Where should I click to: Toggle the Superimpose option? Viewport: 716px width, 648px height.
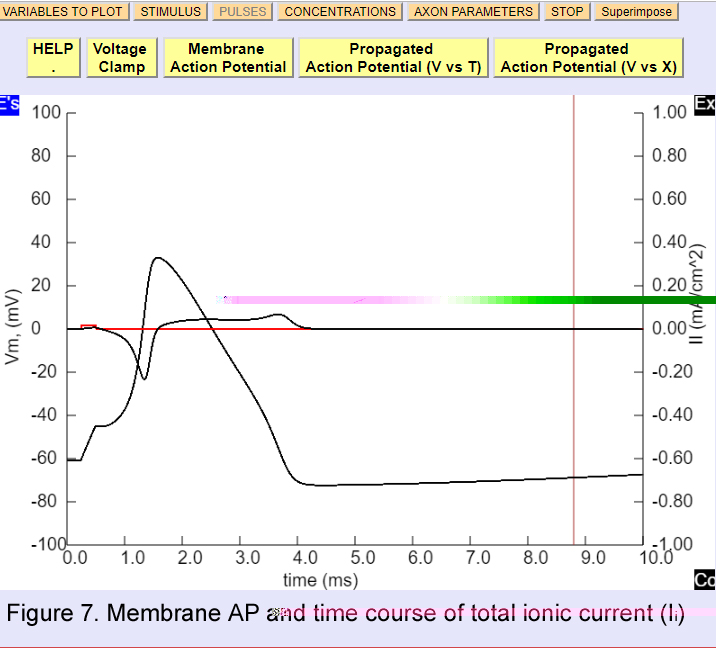(636, 12)
